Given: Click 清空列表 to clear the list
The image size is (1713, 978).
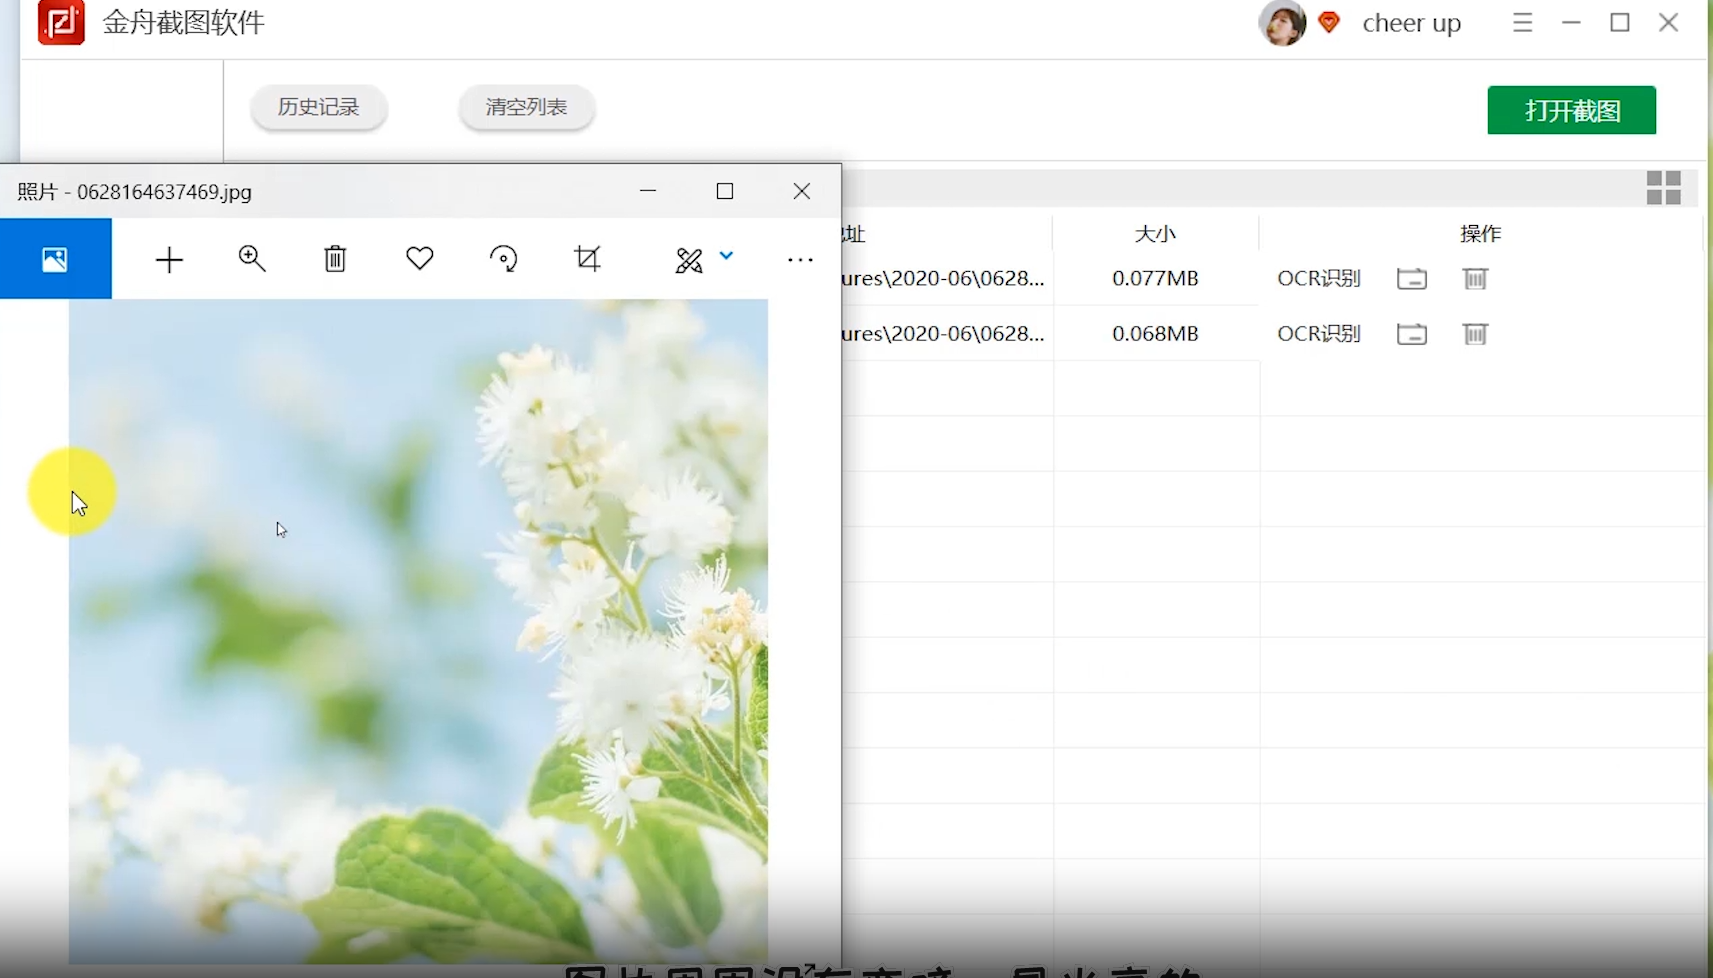Looking at the screenshot, I should 526,107.
